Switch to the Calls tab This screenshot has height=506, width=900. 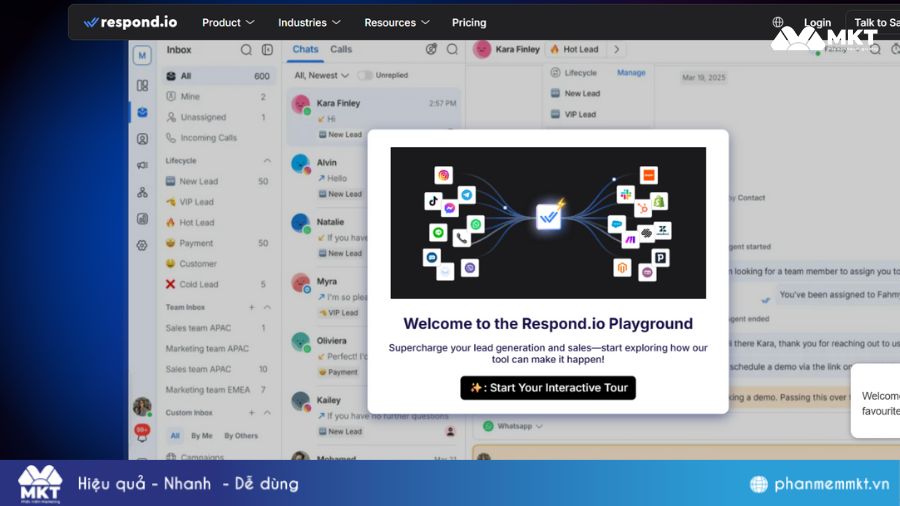click(341, 49)
